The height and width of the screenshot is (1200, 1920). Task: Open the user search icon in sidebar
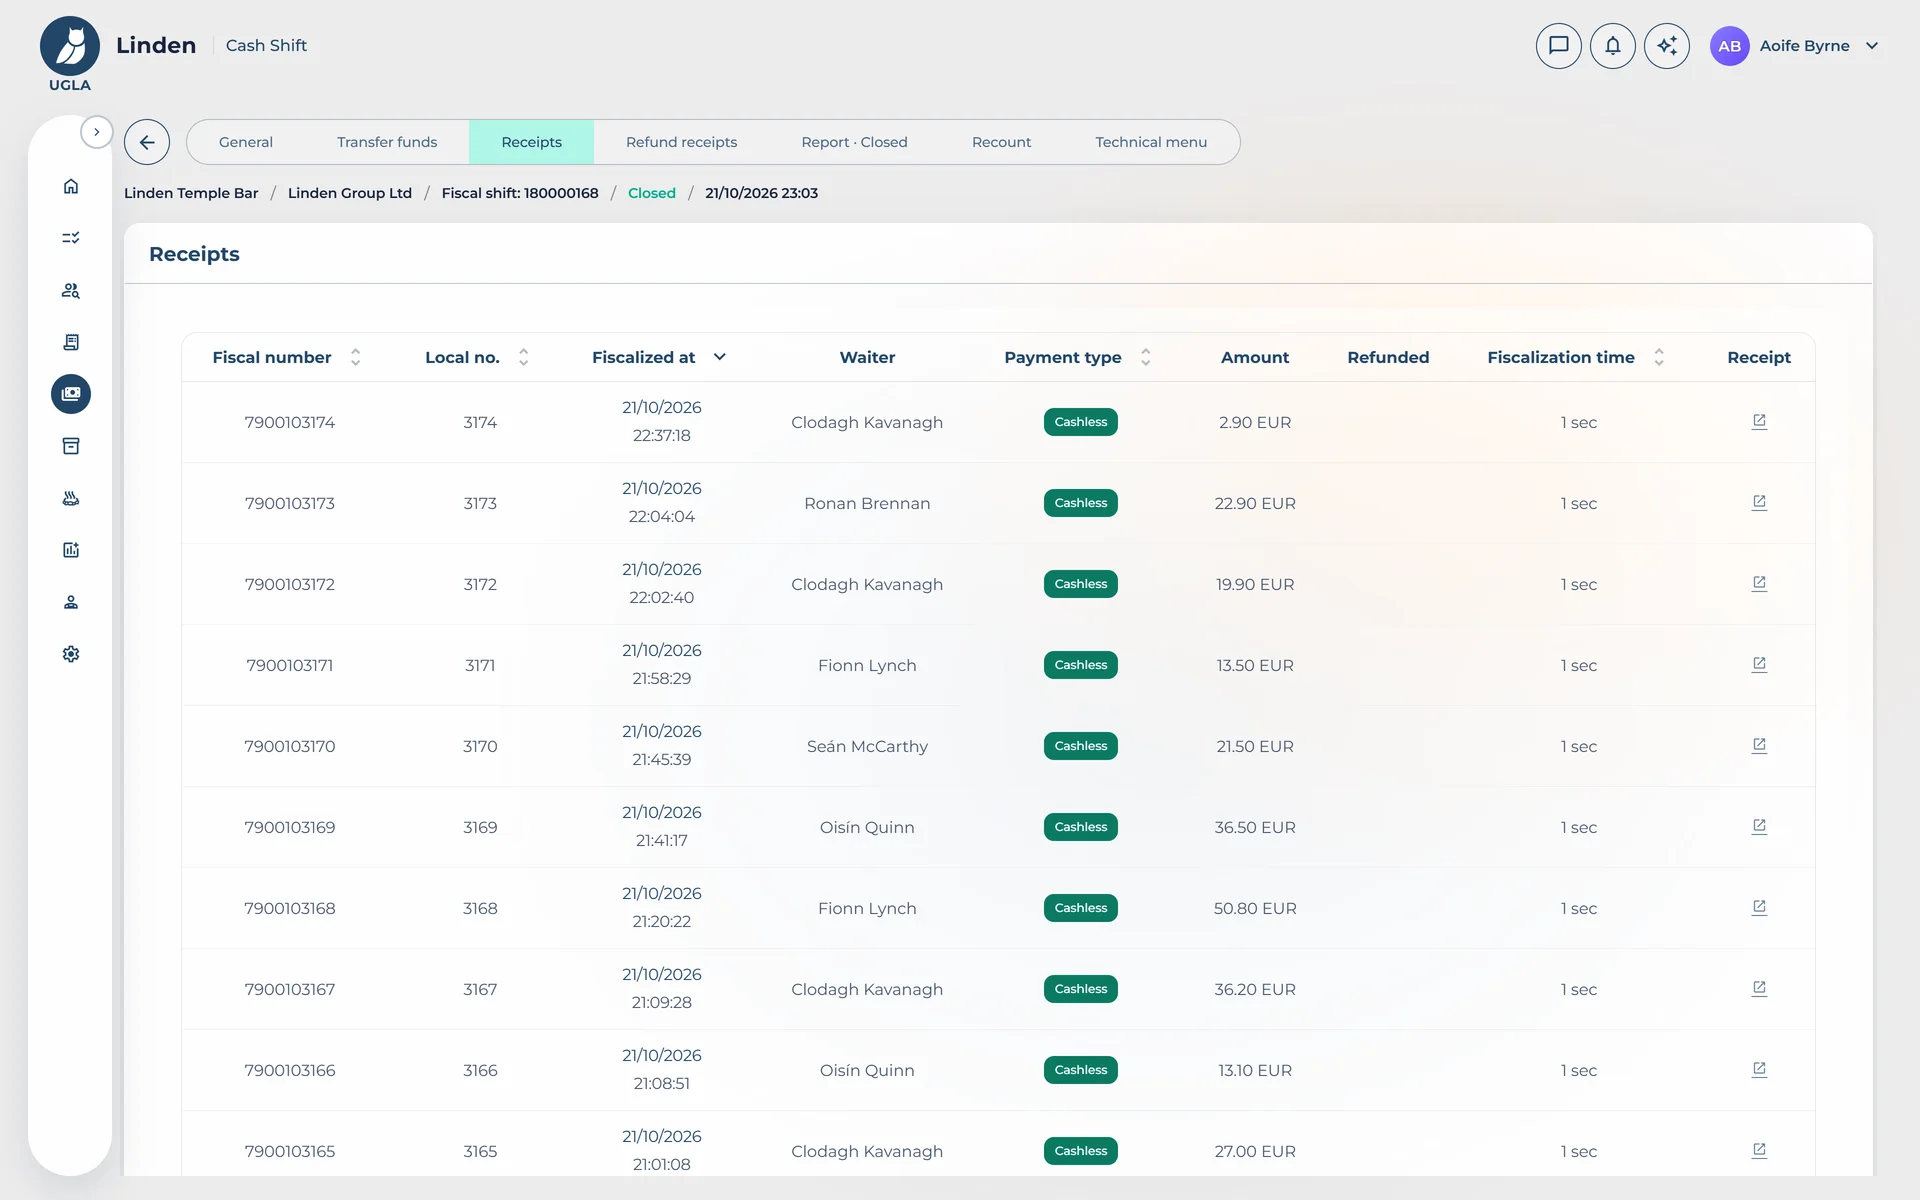pos(71,290)
